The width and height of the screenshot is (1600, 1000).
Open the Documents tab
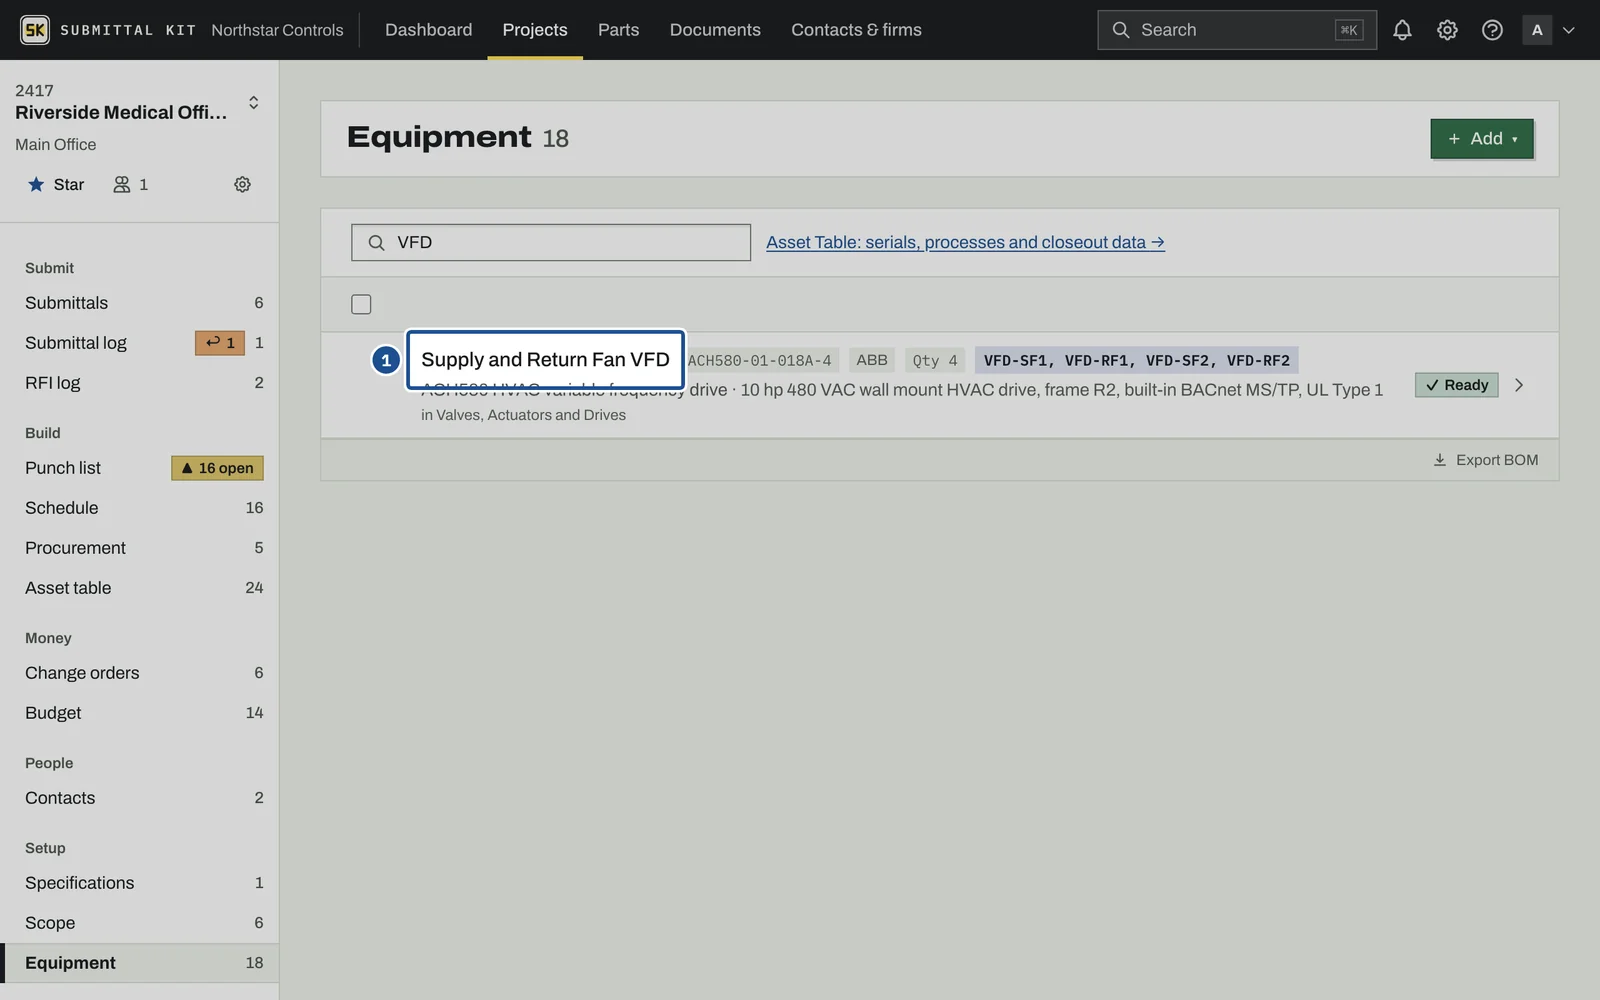[715, 30]
